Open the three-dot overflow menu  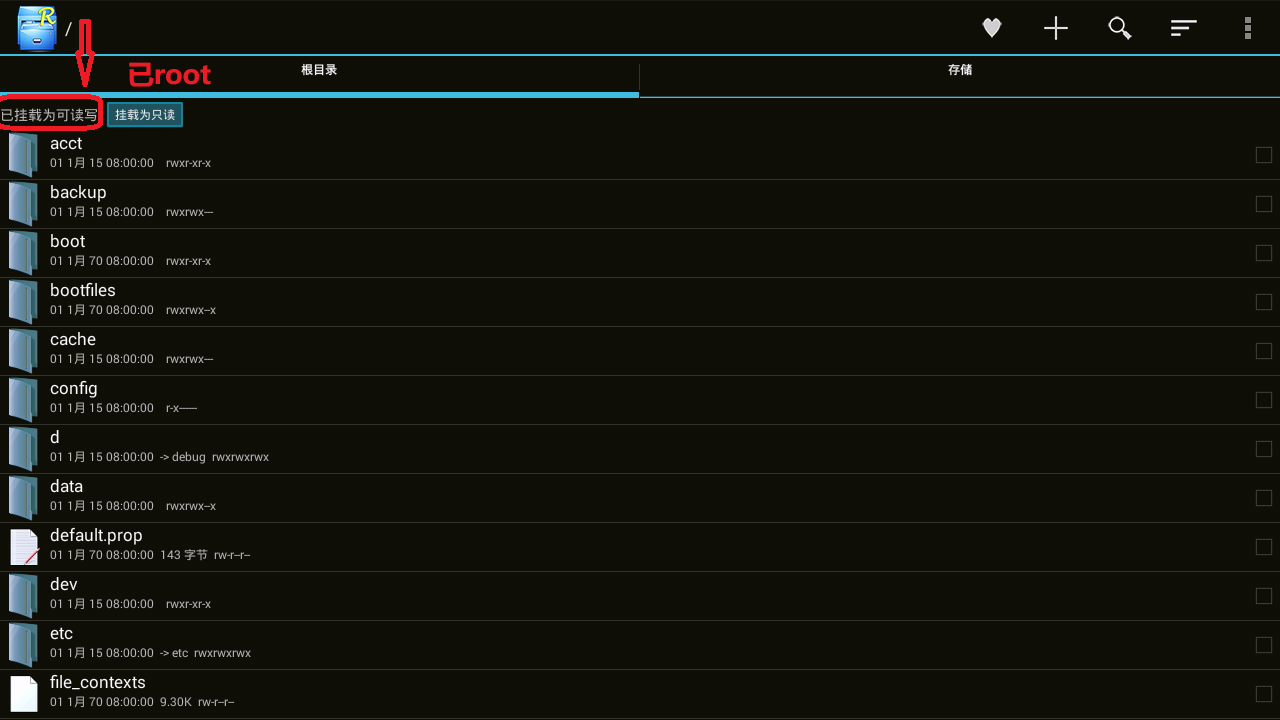[x=1248, y=28]
